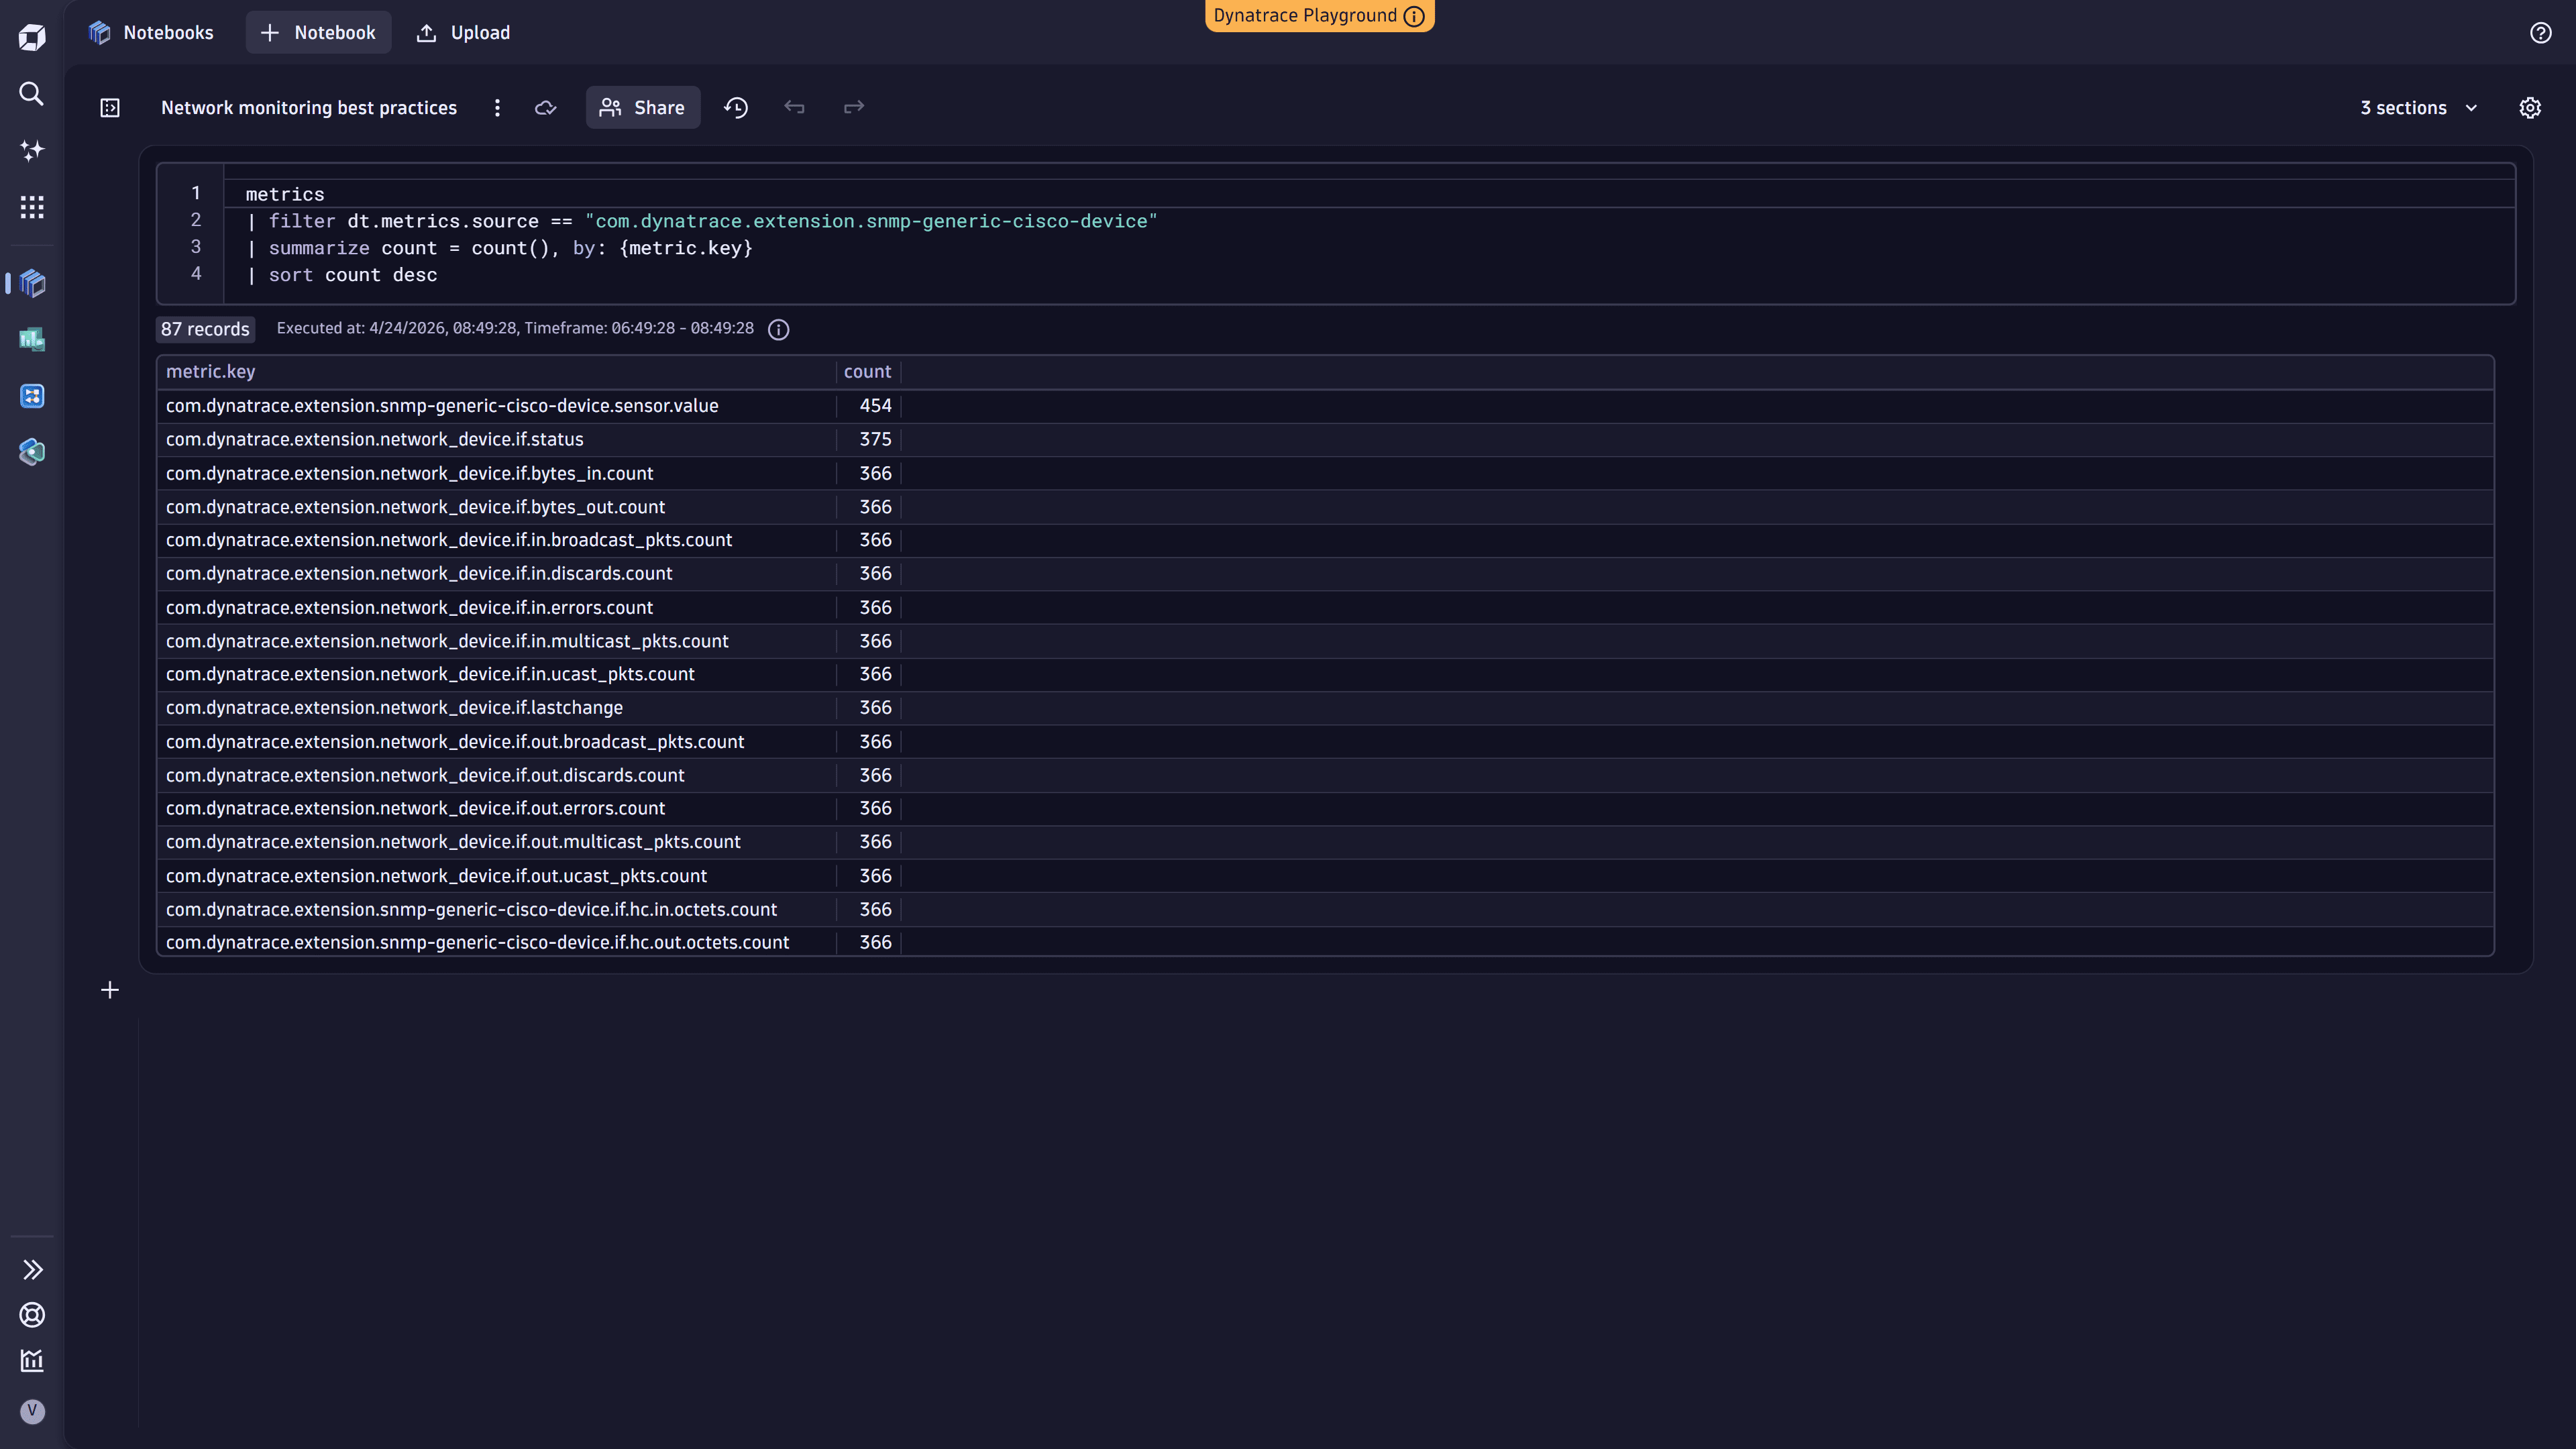Select the if.out.multicast_pkts.count row
This screenshot has height=1449, width=2576.
(x=1325, y=842)
